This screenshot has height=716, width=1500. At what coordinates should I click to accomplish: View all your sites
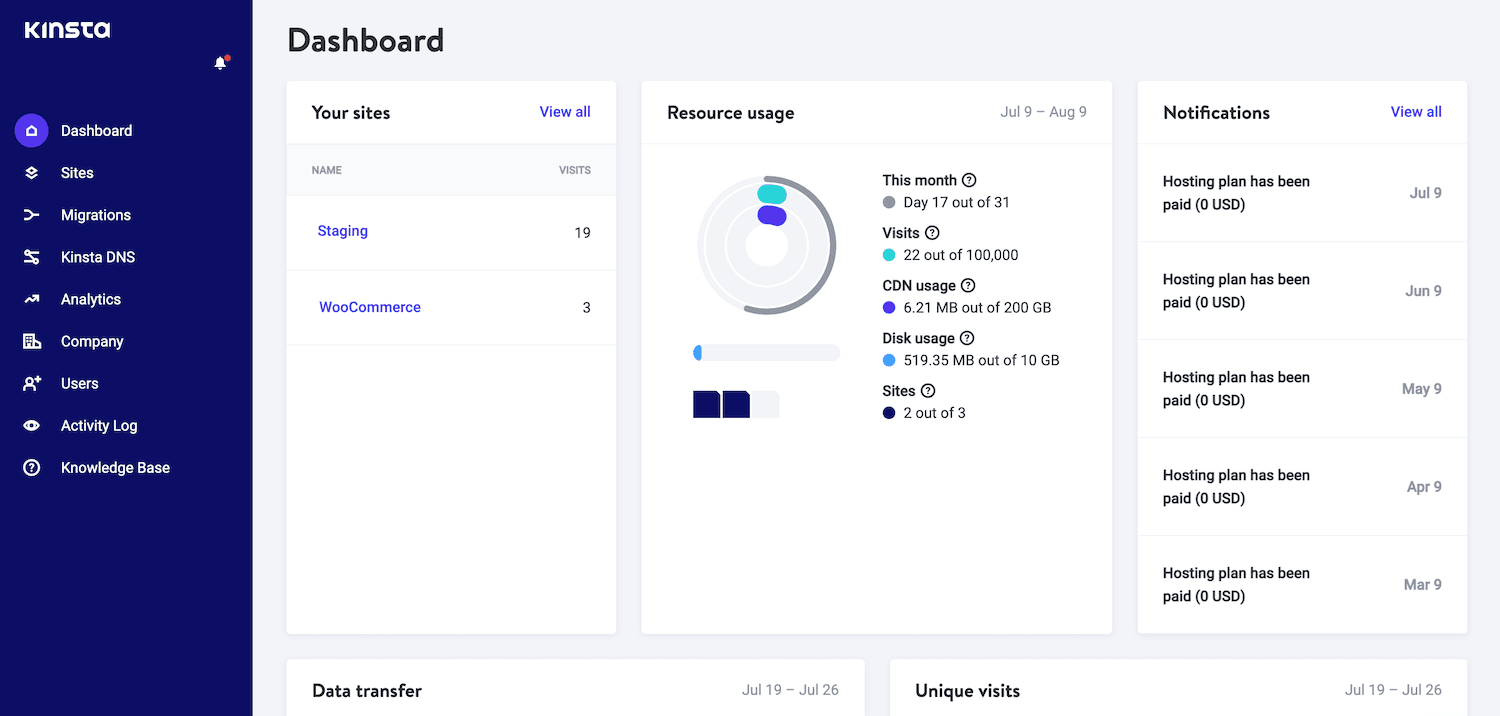pos(564,111)
